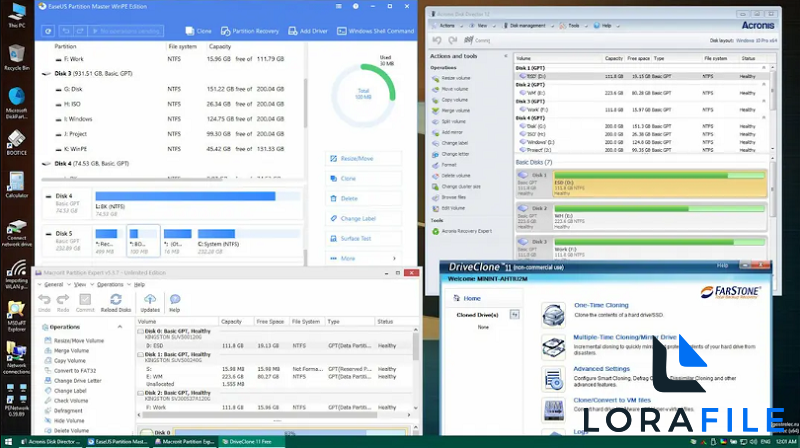
Task: Choose Resize volume in Acronis operations
Action: 451,78
